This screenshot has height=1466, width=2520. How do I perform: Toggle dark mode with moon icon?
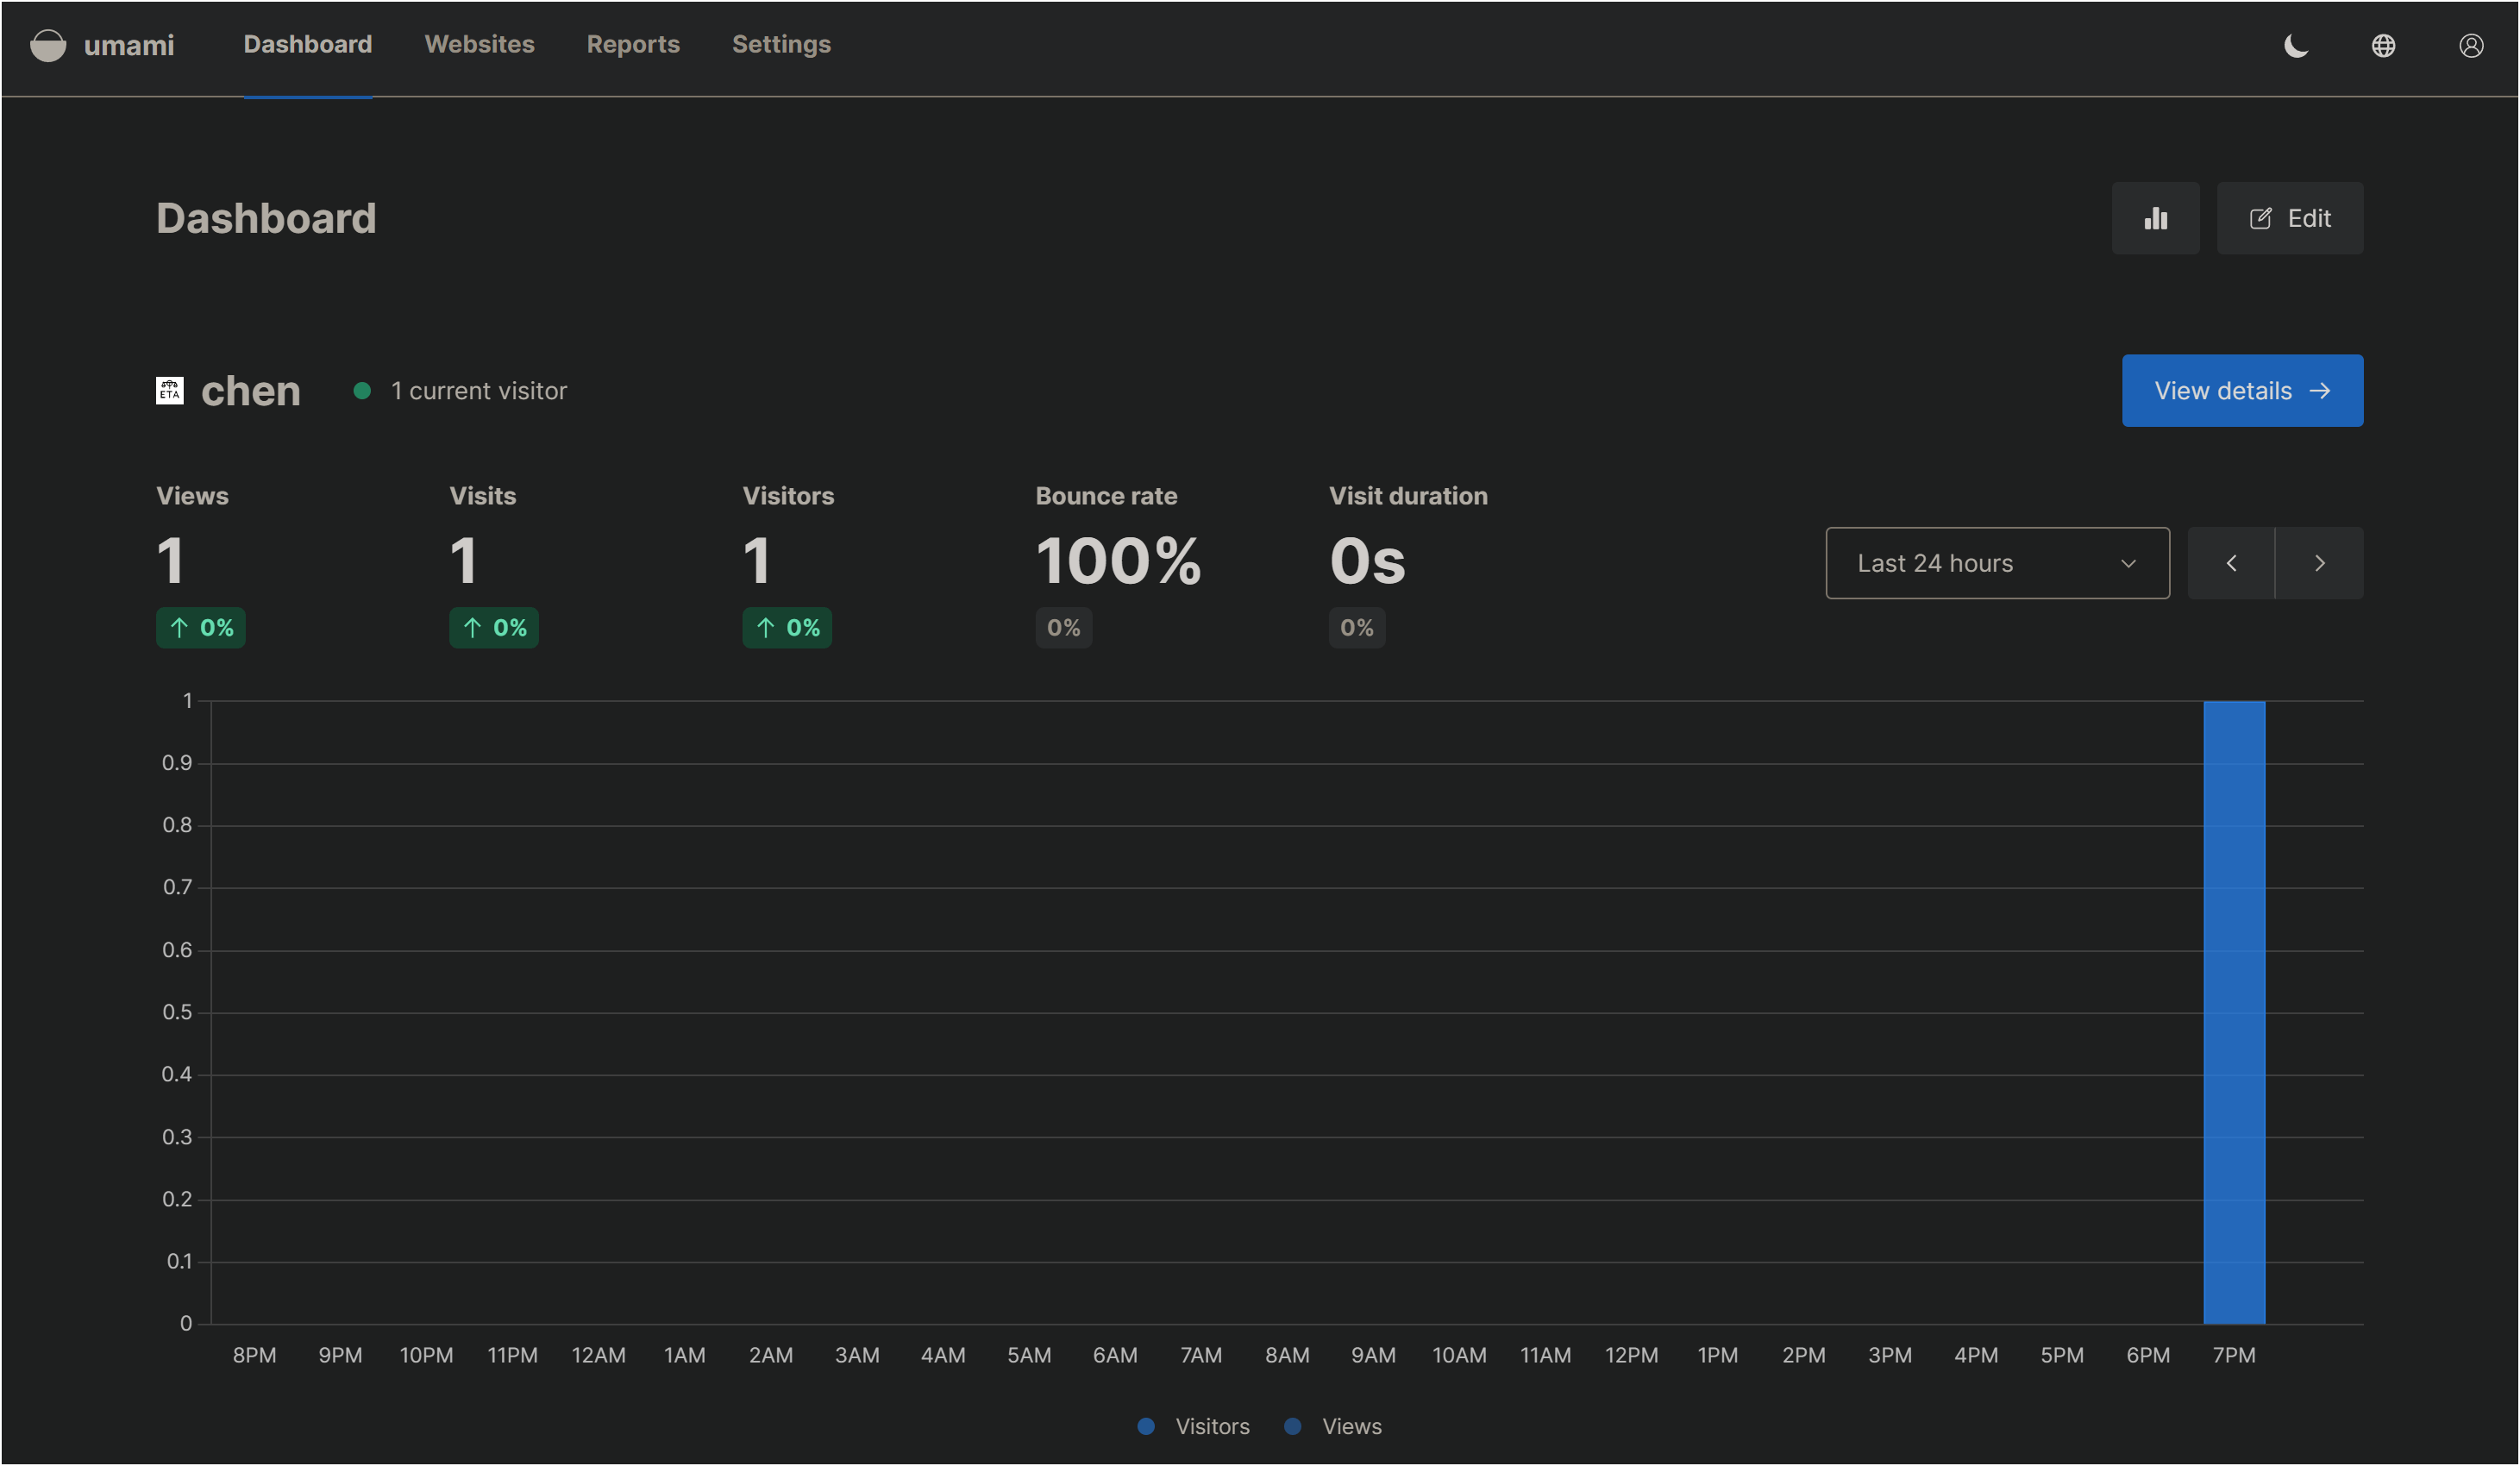click(x=2296, y=46)
